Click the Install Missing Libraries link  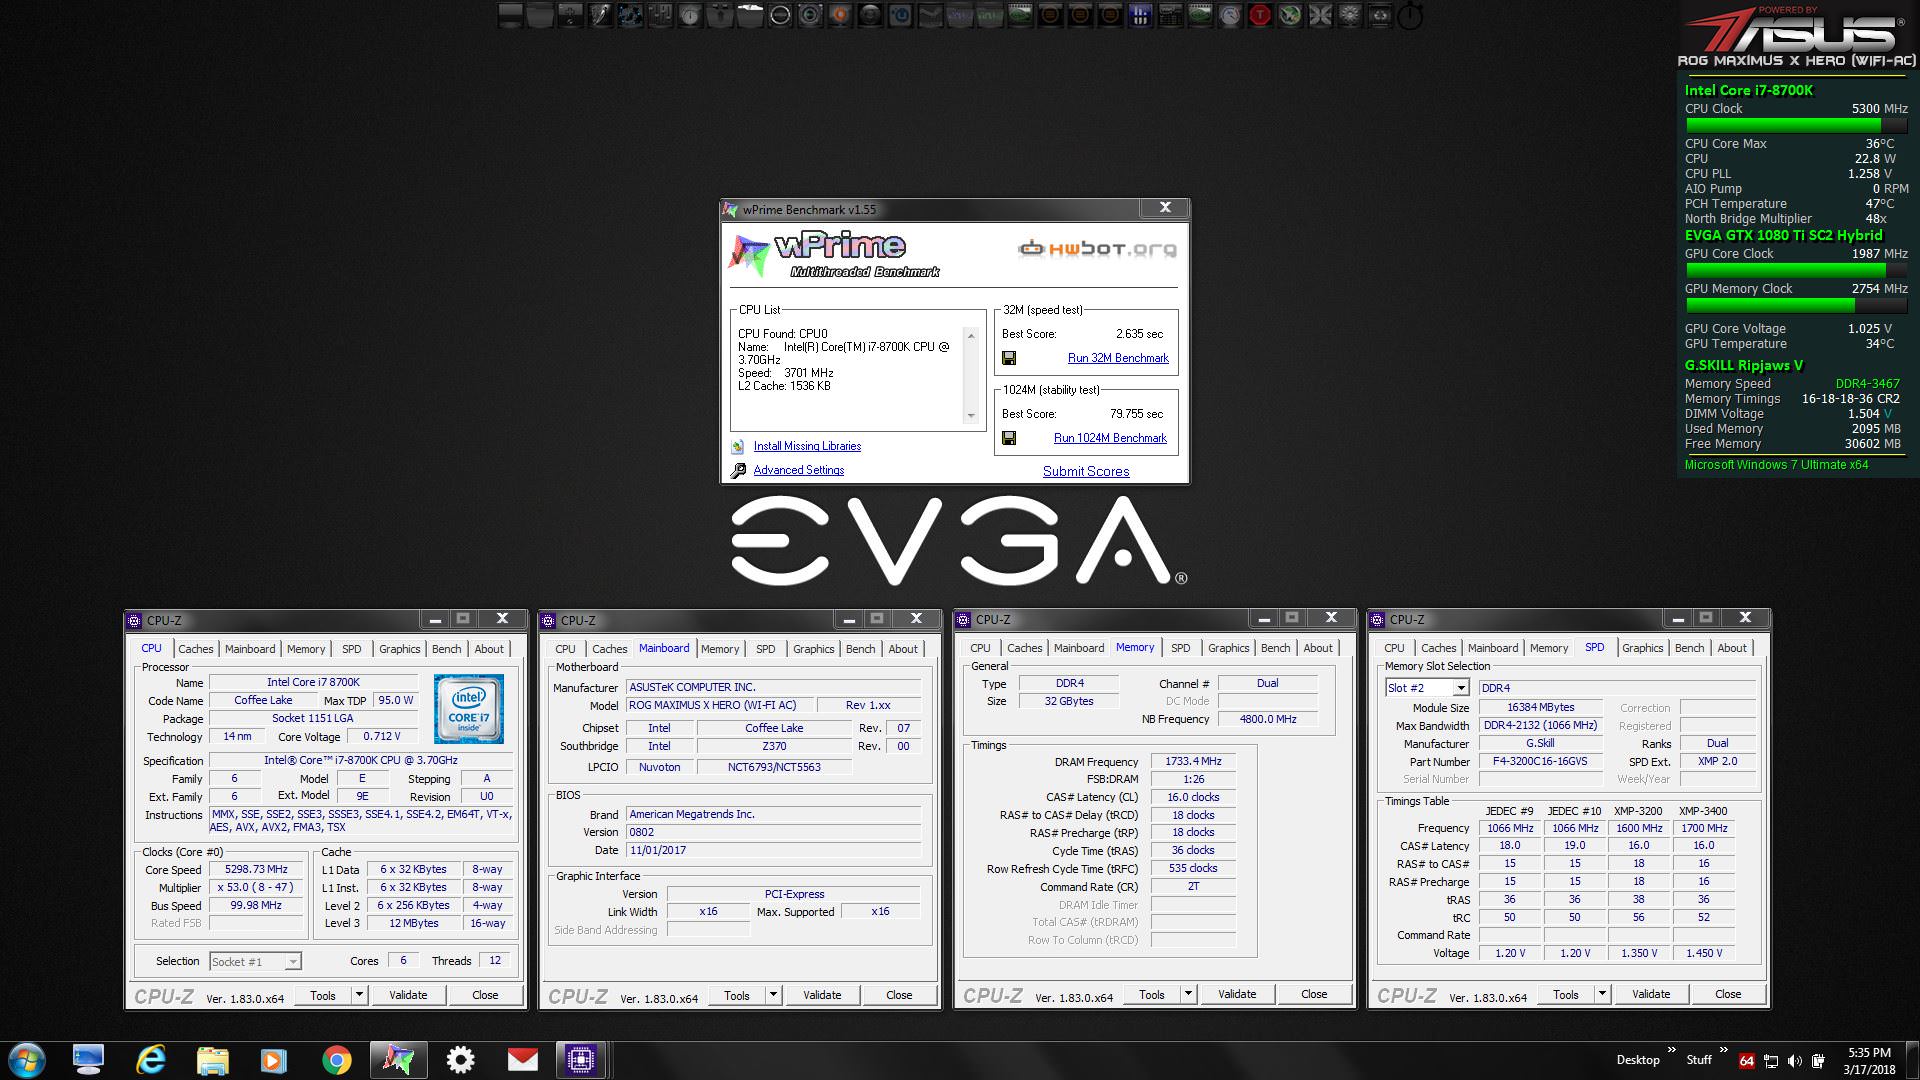(807, 446)
